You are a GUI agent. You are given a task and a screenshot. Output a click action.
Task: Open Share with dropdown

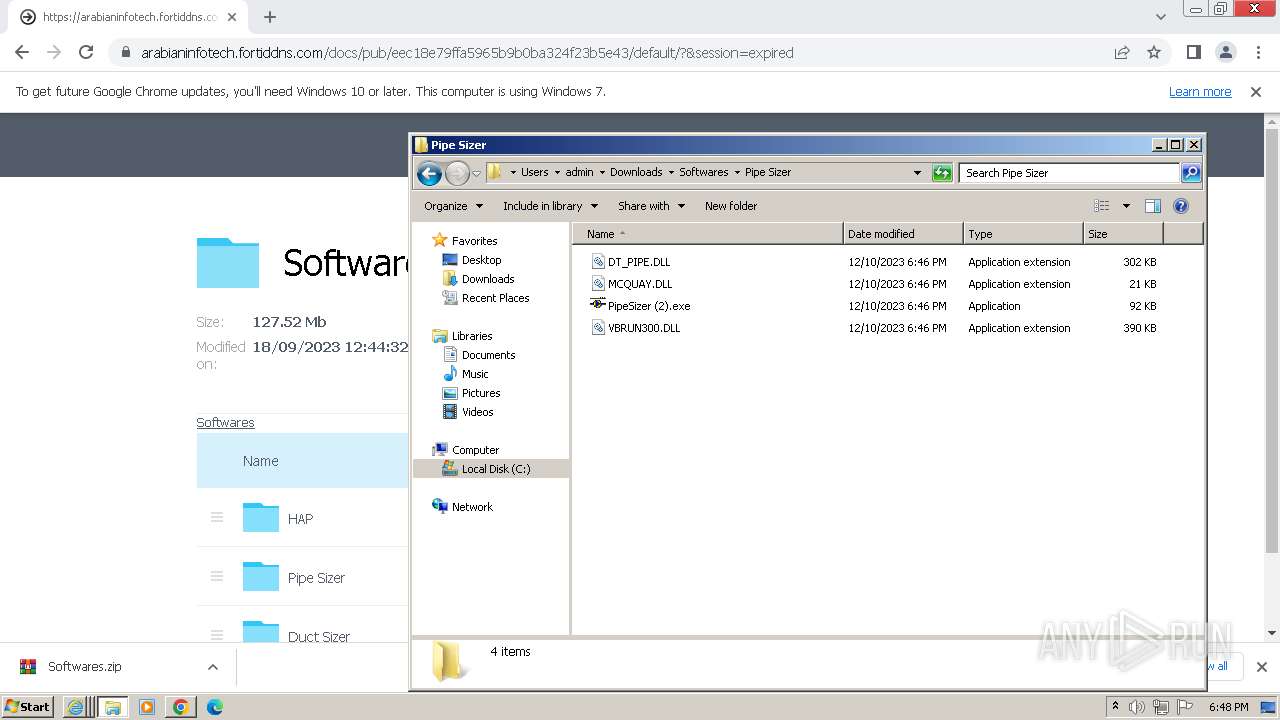pos(651,206)
